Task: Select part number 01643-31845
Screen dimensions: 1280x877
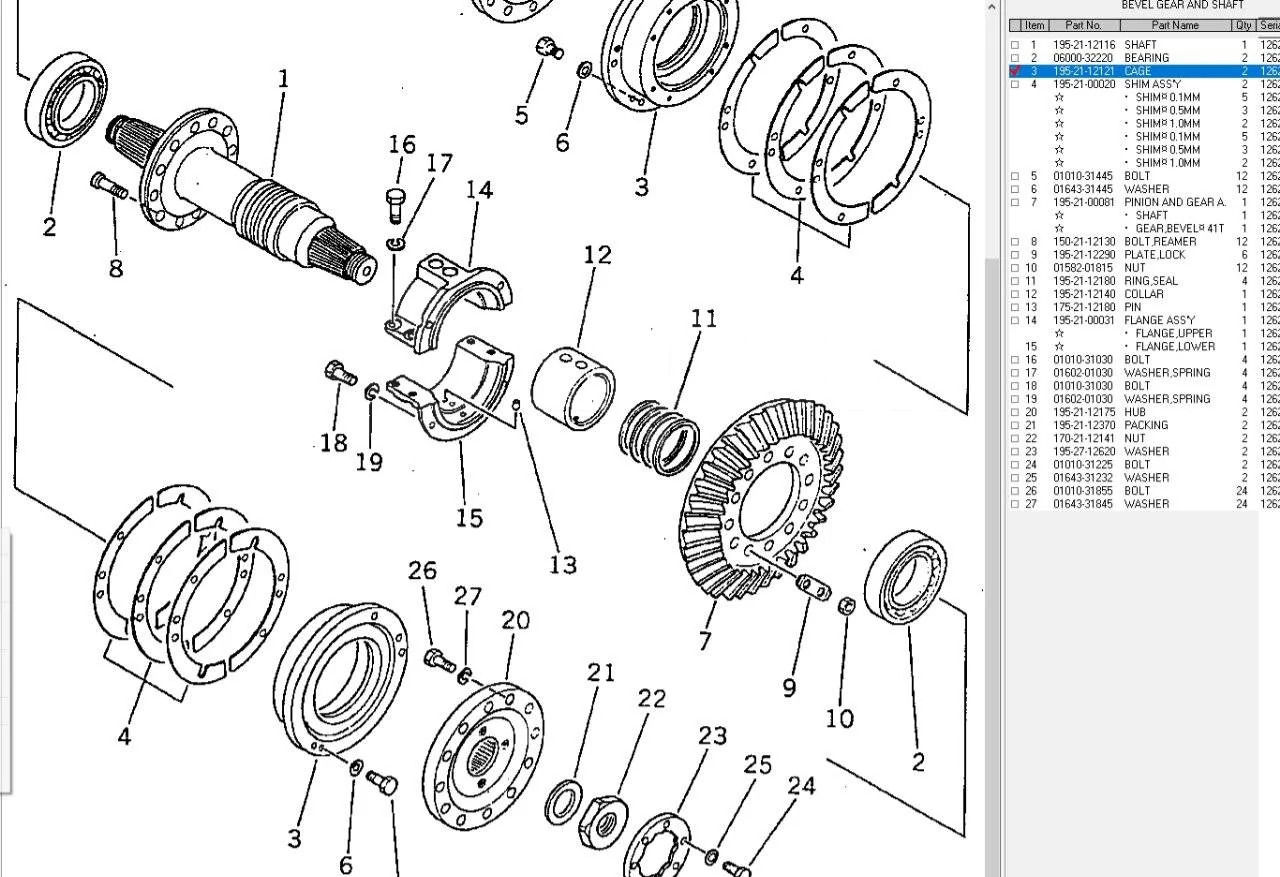Action: pos(1083,504)
